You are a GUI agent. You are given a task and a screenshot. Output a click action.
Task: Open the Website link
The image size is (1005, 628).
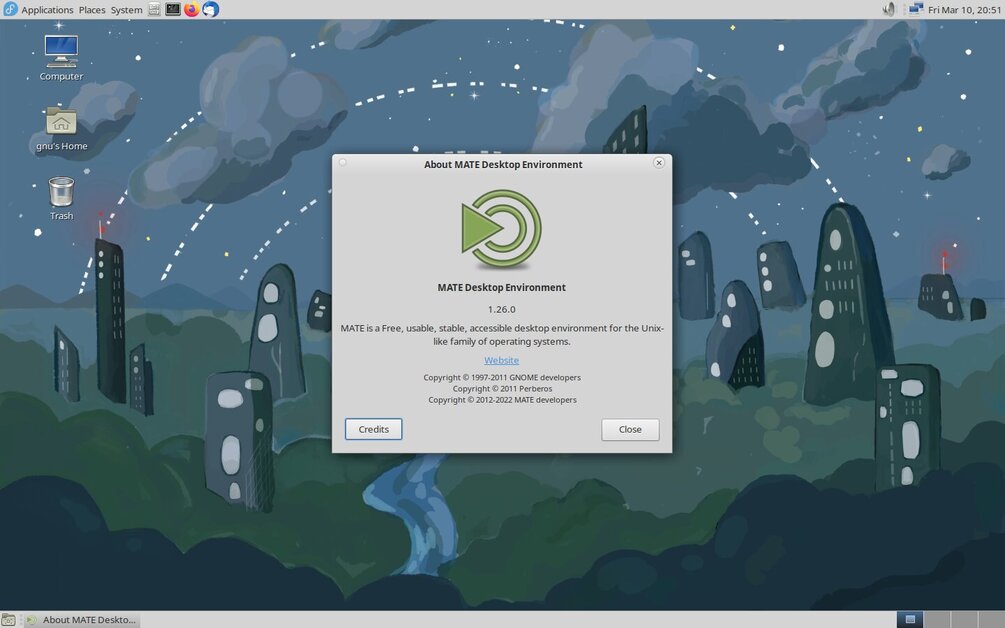pyautogui.click(x=501, y=360)
